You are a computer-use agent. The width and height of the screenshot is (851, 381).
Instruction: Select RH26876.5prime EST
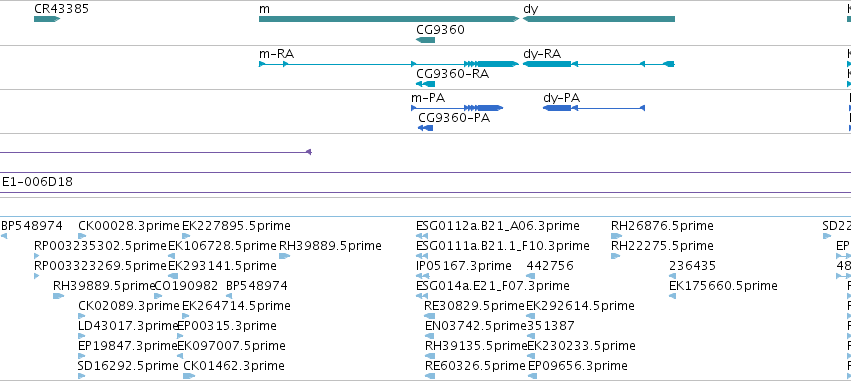click(x=662, y=226)
